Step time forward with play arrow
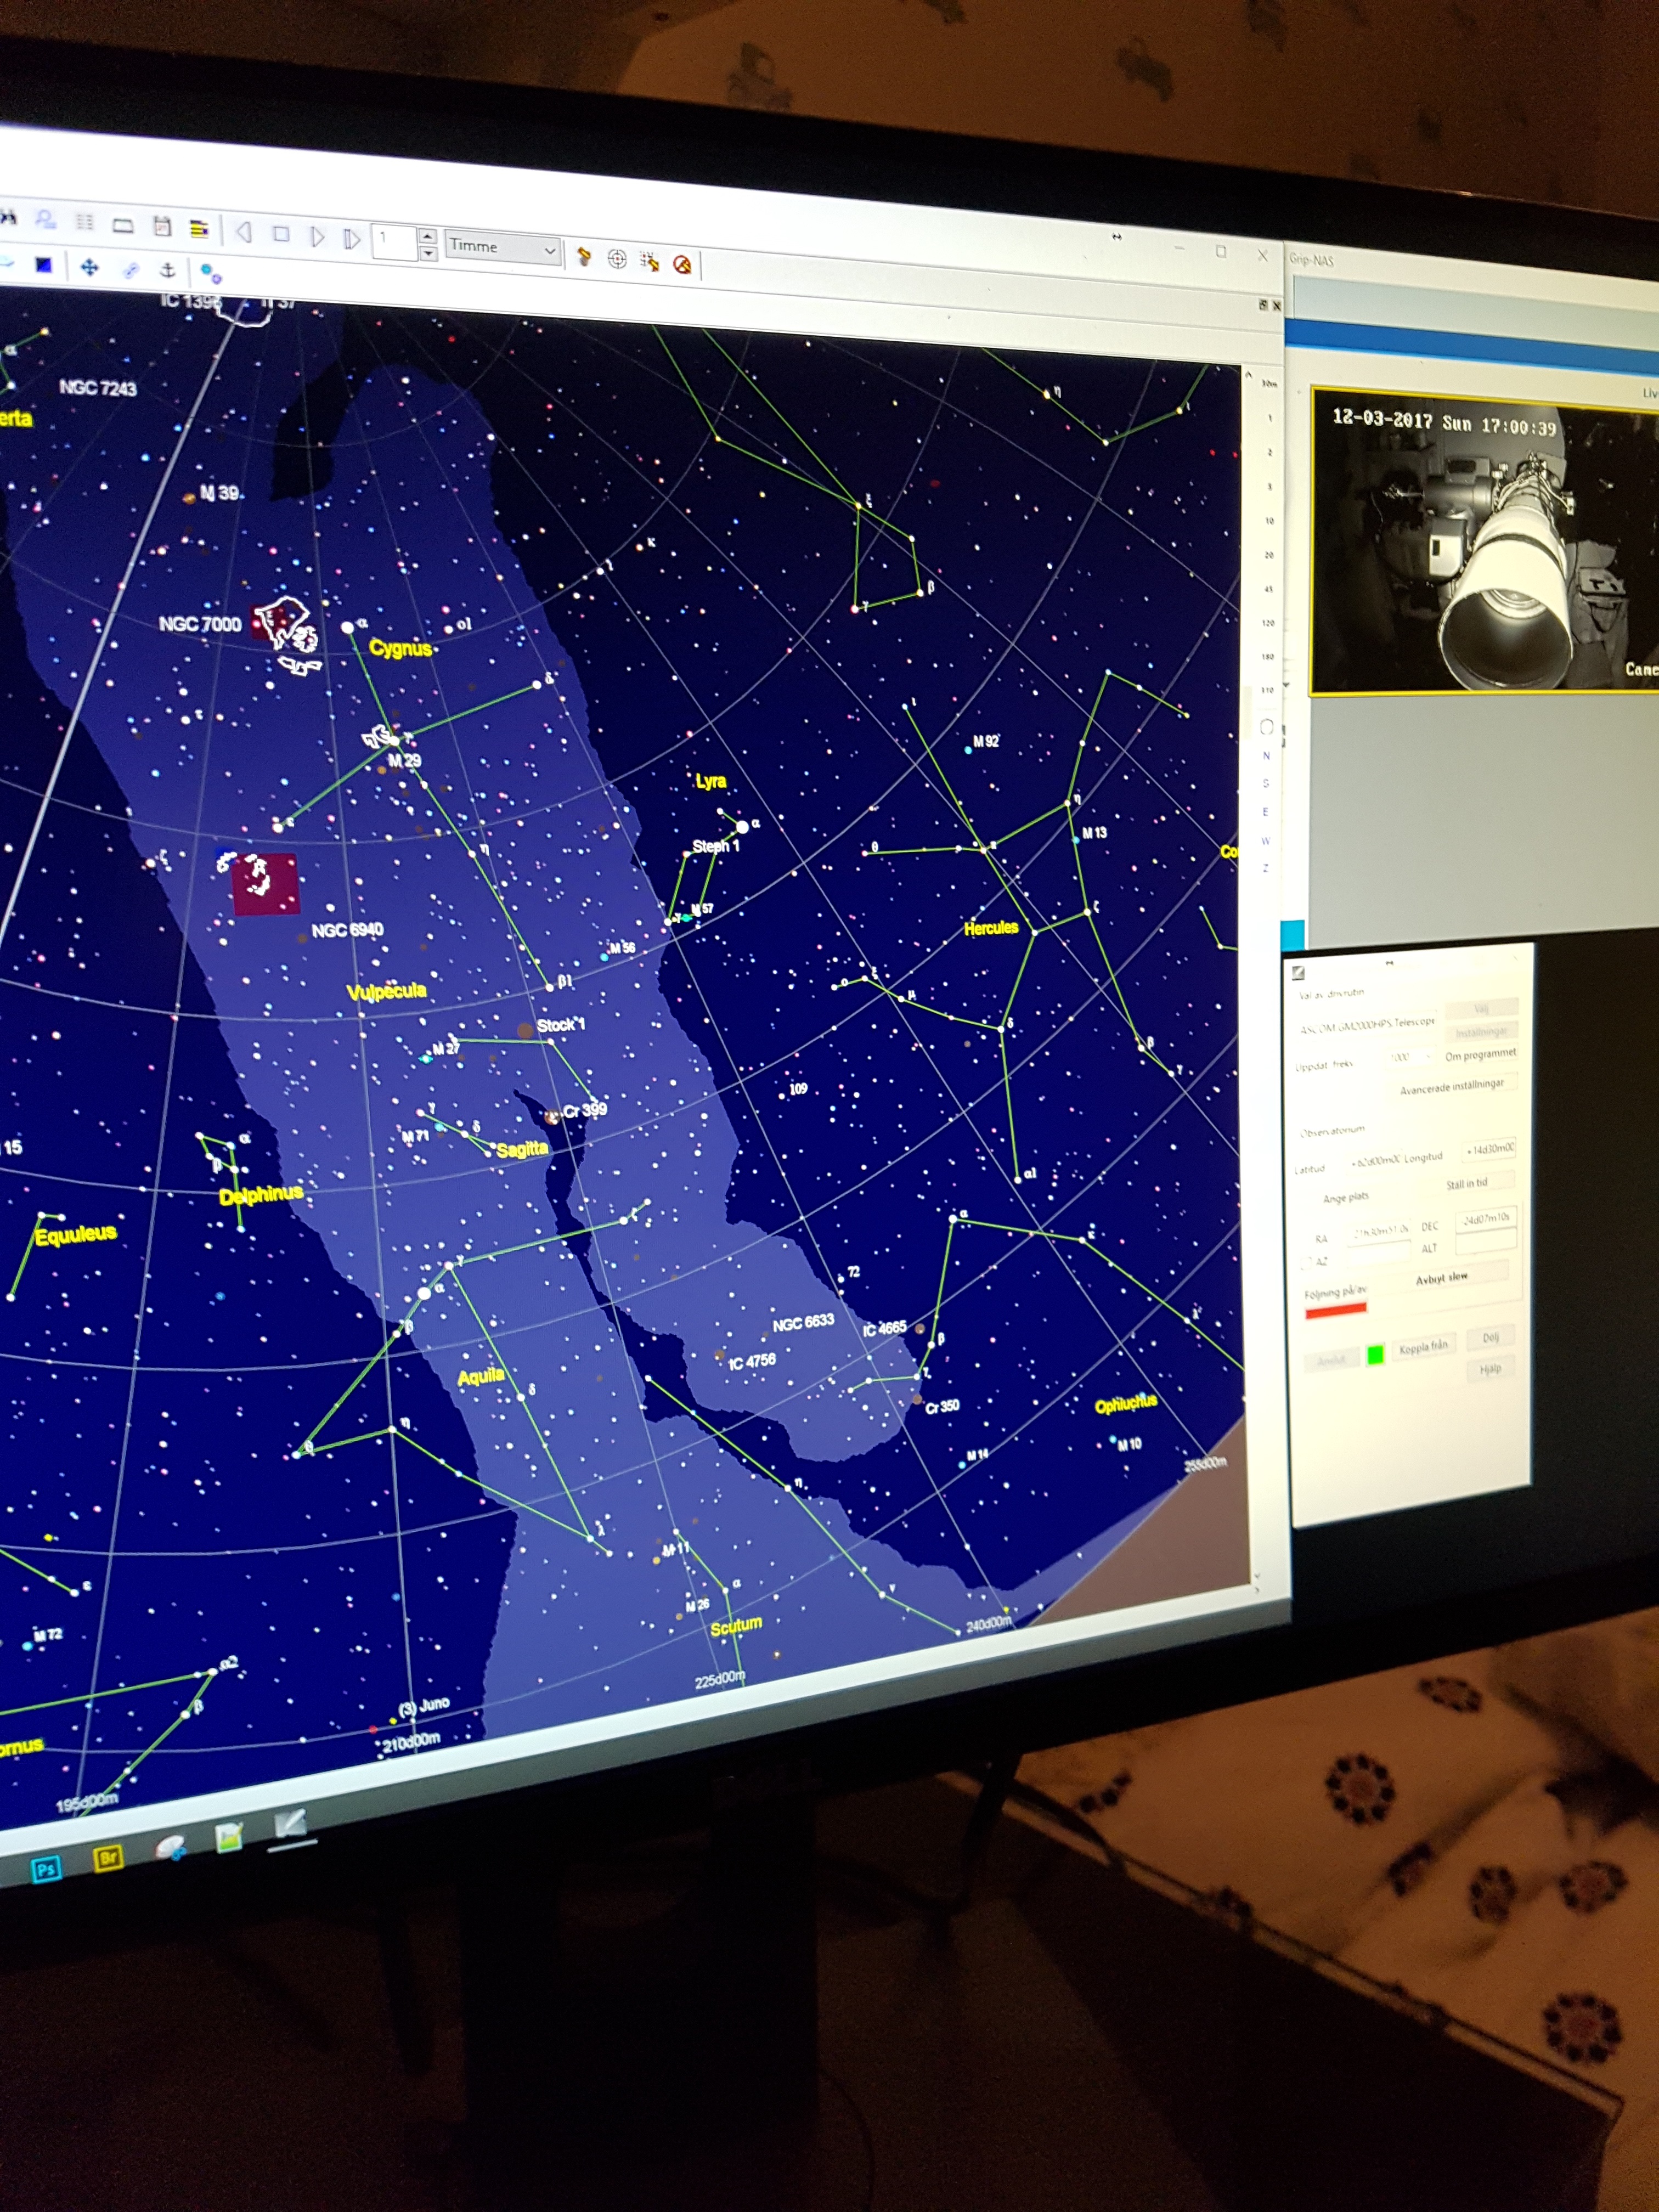This screenshot has height=2212, width=1659. [x=317, y=236]
